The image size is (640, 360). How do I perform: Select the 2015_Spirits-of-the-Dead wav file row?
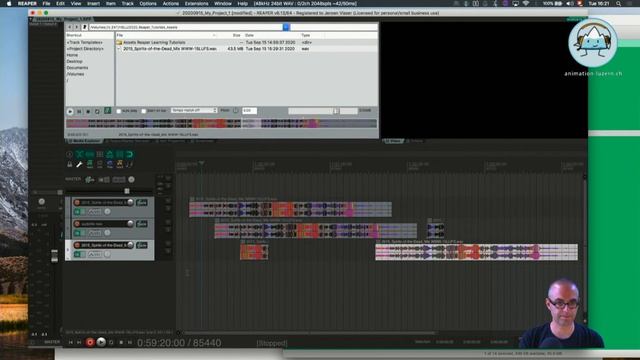pos(247,49)
